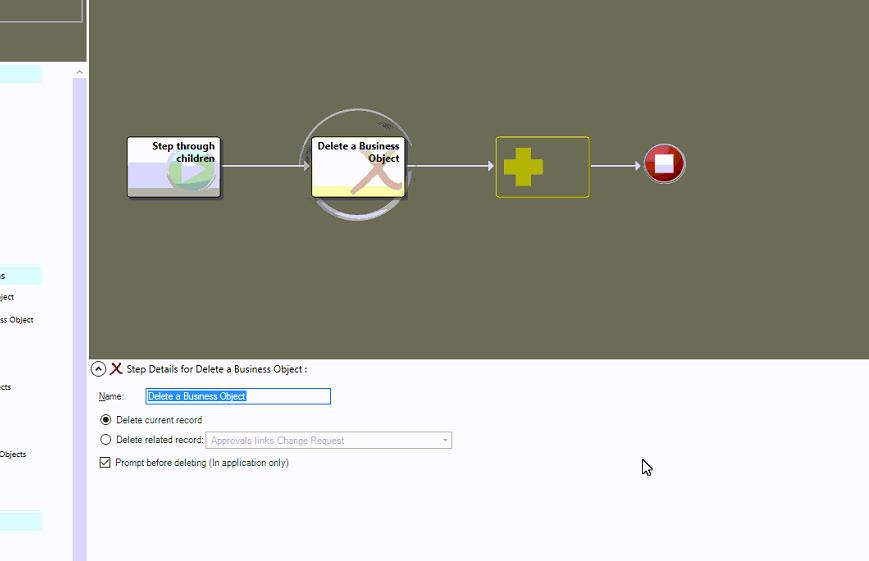Screen dimensions: 869x561
Task: Click dropdown arrow of Approvals links combo
Action: (x=444, y=441)
